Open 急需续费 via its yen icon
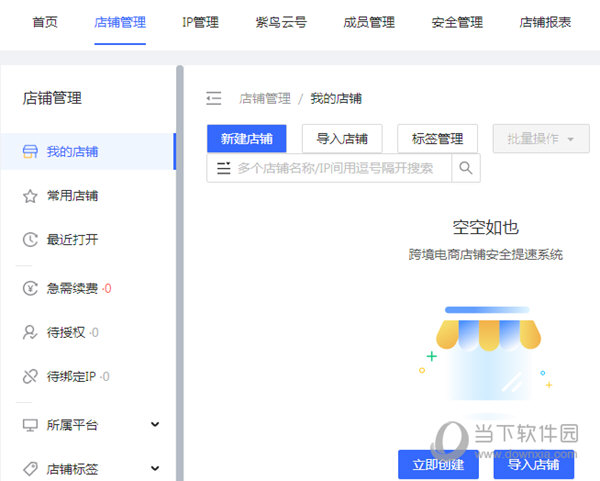Image resolution: width=600 pixels, height=481 pixels. (30, 289)
